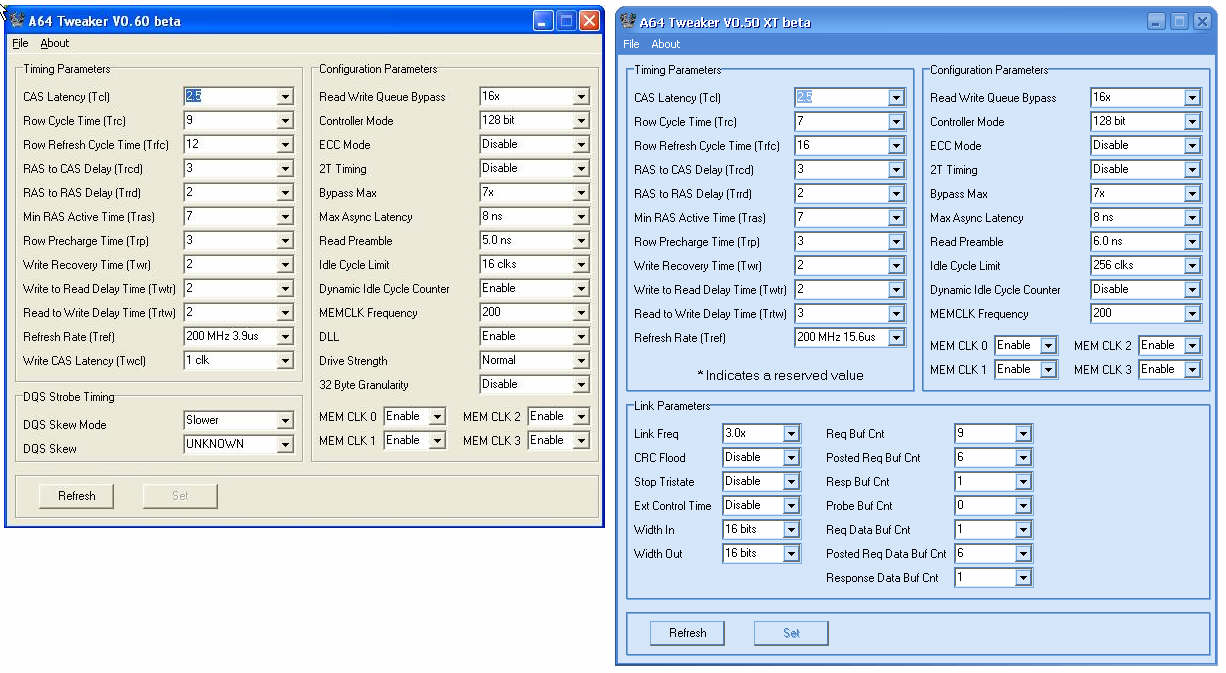Open Refresh Rate 15.6us dropdown in V0.50 XT window

[896, 338]
